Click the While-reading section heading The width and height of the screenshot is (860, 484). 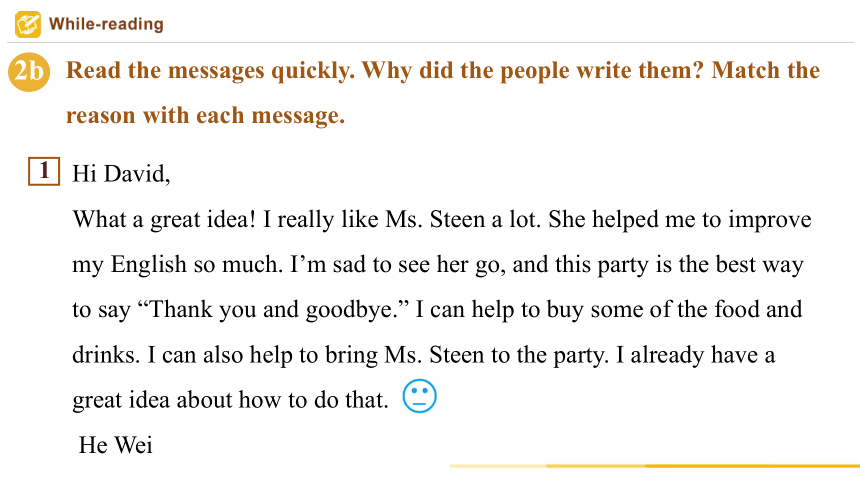(x=106, y=24)
